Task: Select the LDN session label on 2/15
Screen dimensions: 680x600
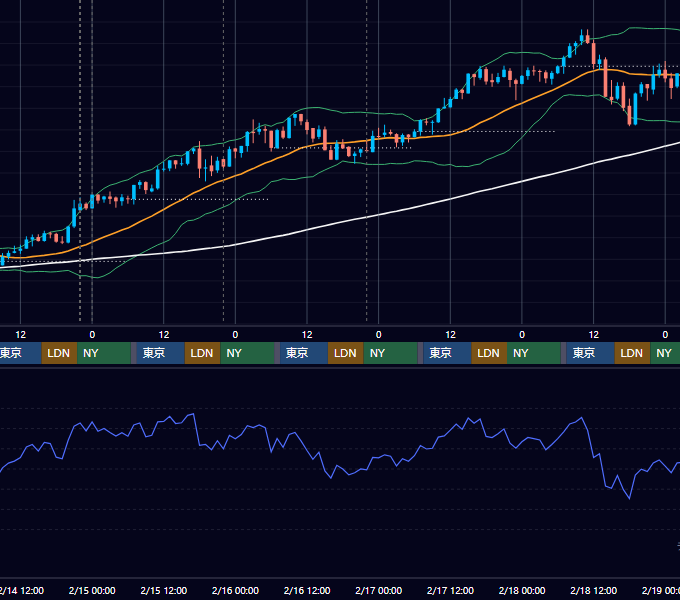Action: [202, 353]
